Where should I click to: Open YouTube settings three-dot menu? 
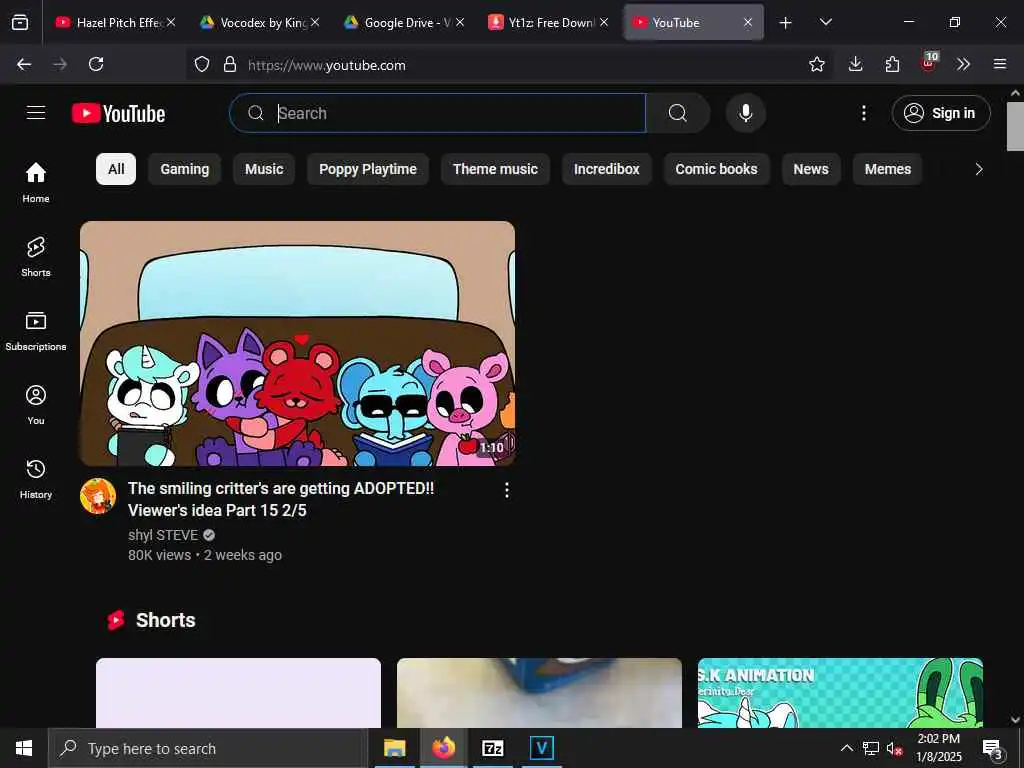tap(863, 113)
